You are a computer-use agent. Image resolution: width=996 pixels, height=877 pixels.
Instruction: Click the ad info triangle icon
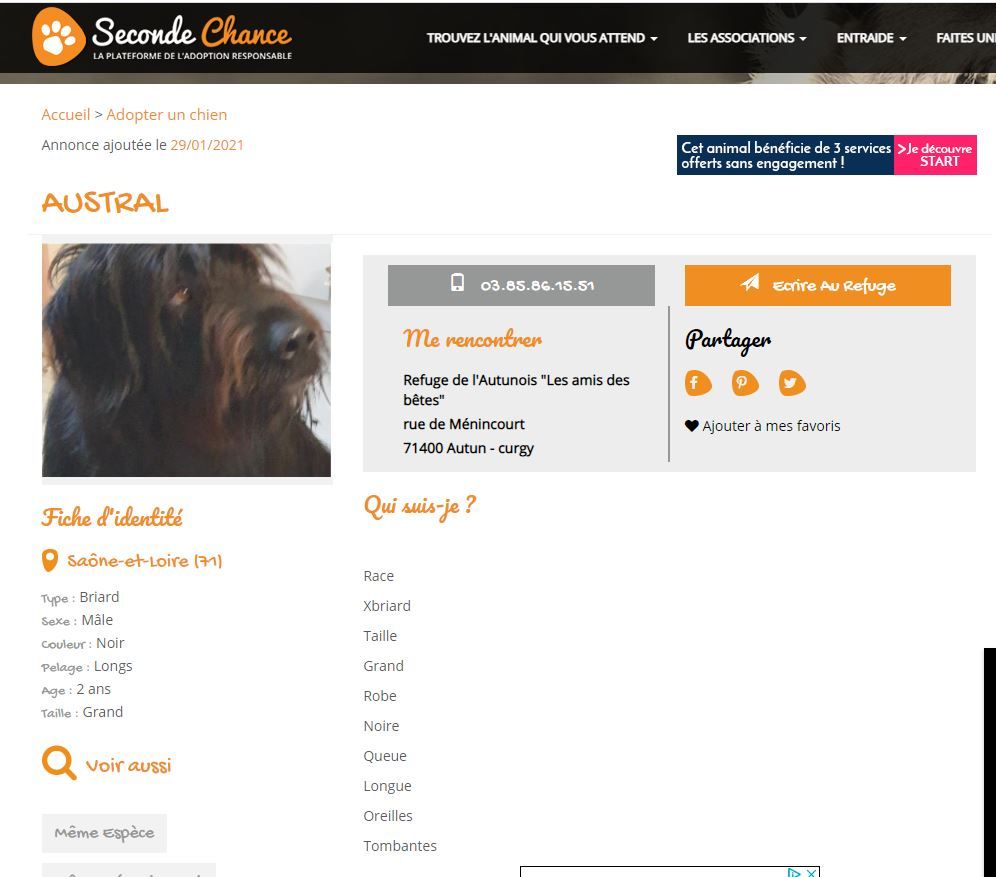pyautogui.click(x=795, y=872)
